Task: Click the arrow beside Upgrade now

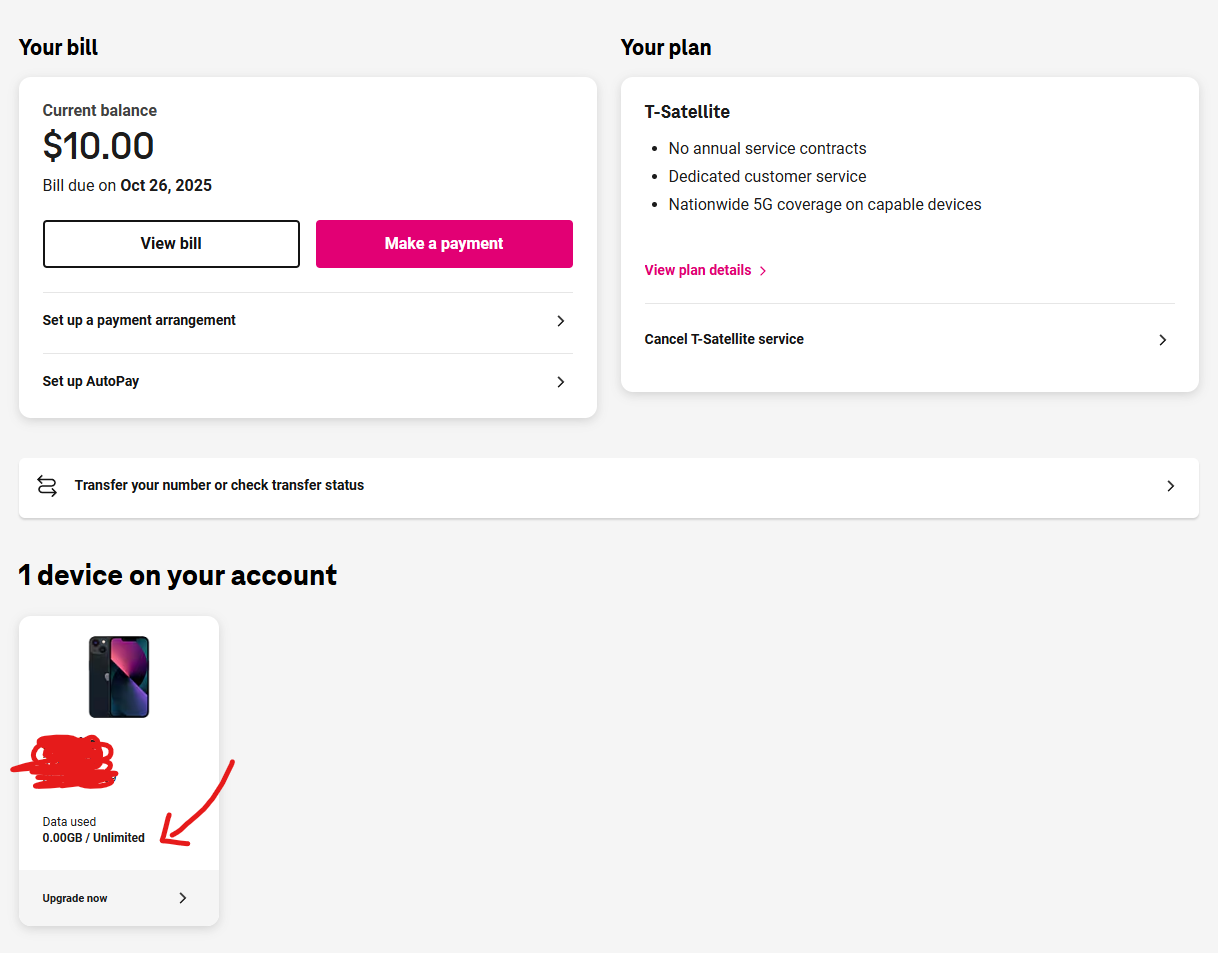Action: pyautogui.click(x=183, y=898)
